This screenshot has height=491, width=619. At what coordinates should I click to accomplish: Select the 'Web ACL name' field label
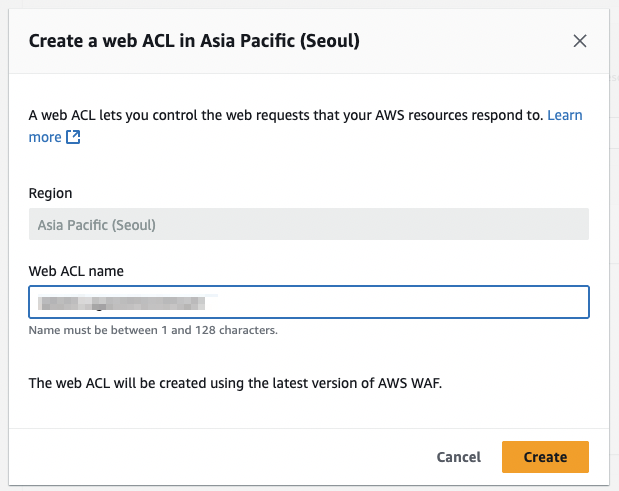tap(76, 271)
